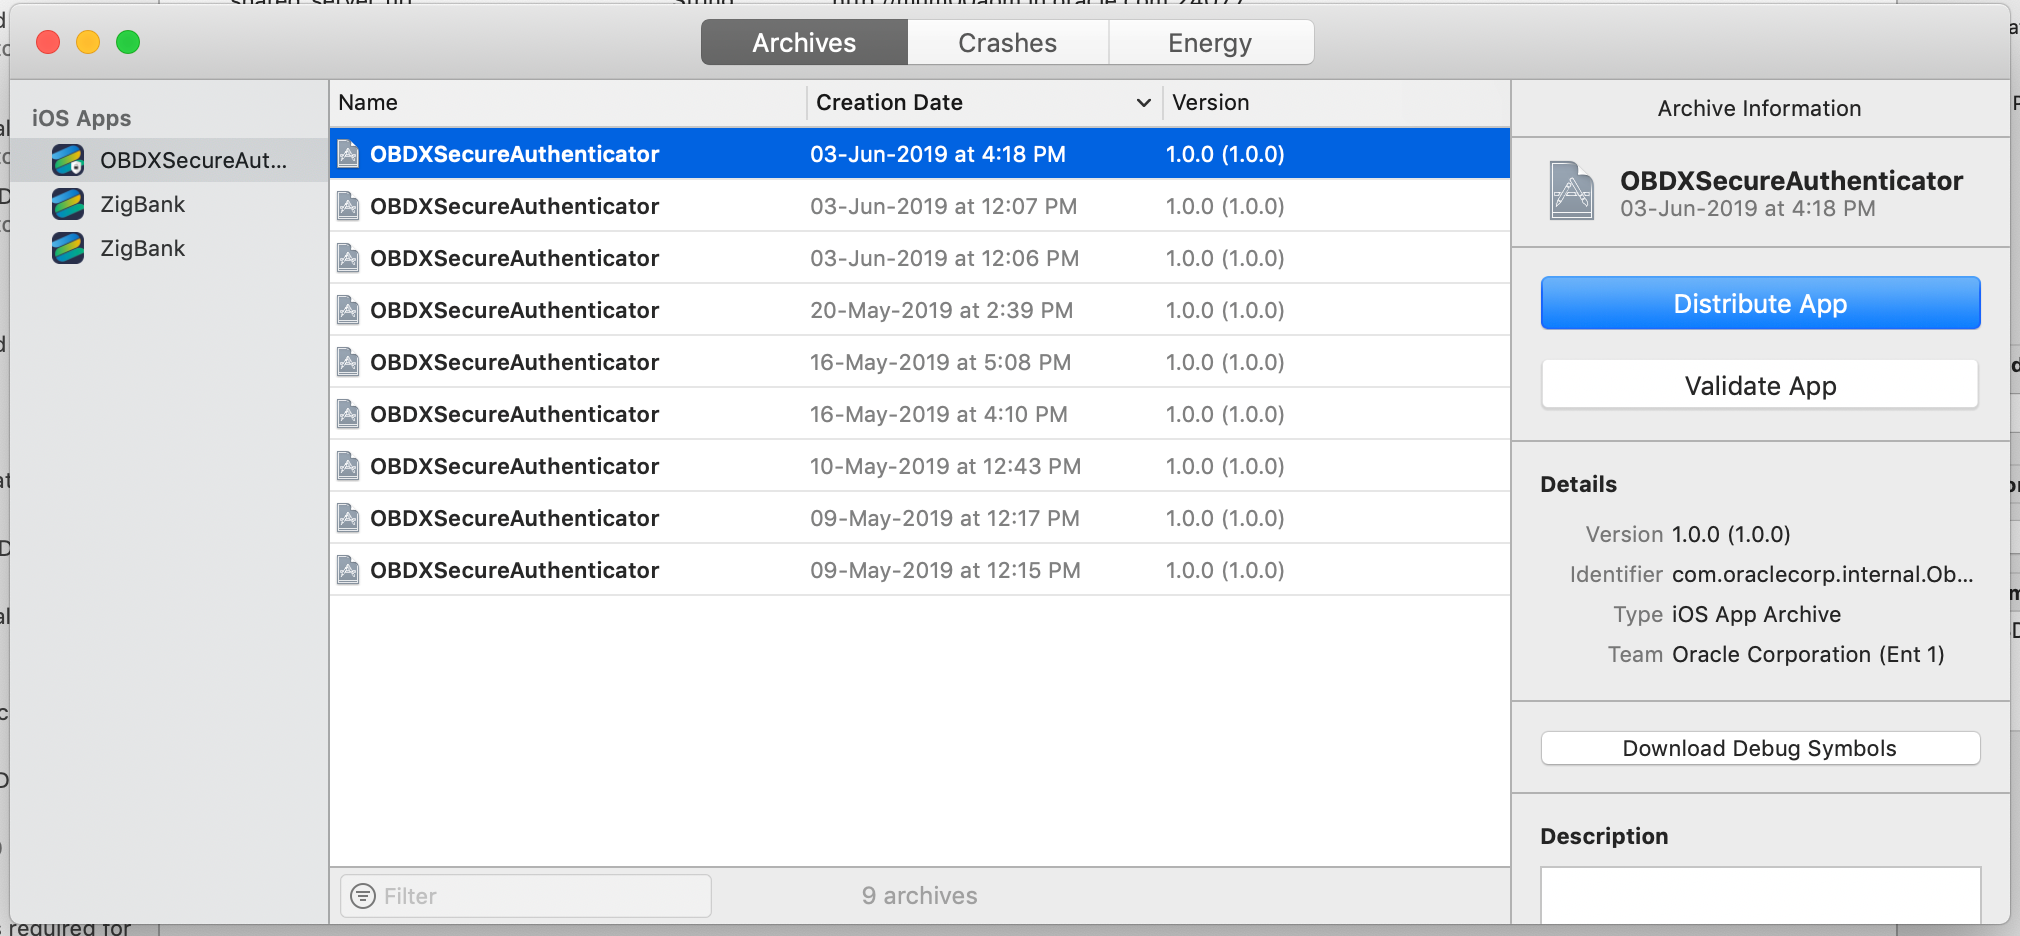Select archive name dated 03-Jun-2019 at 12:06 PM

[x=514, y=258]
